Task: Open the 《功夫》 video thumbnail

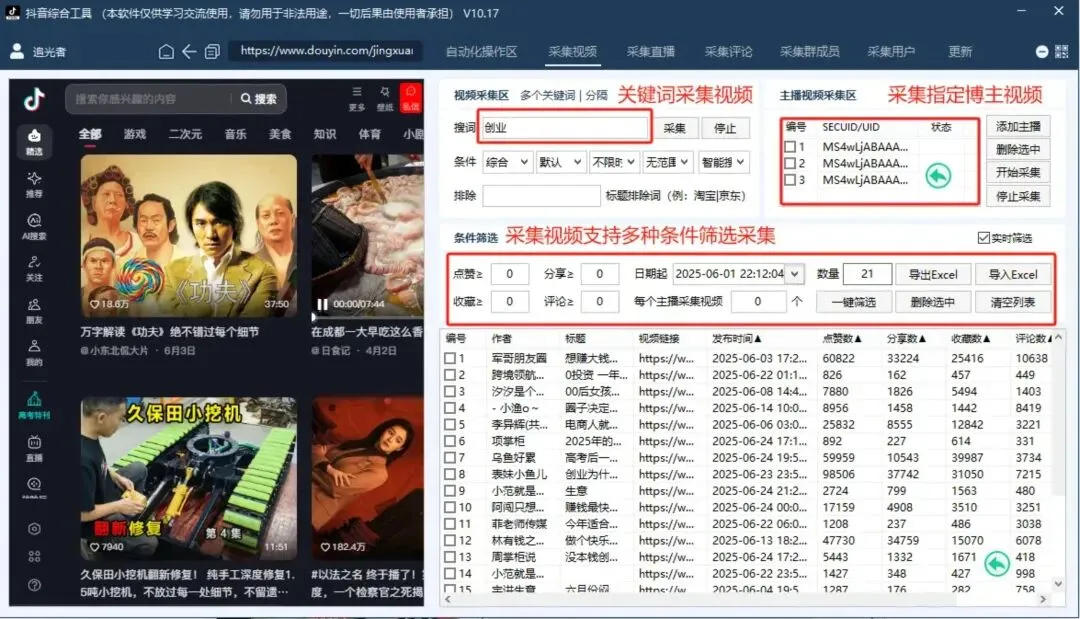Action: (x=189, y=235)
